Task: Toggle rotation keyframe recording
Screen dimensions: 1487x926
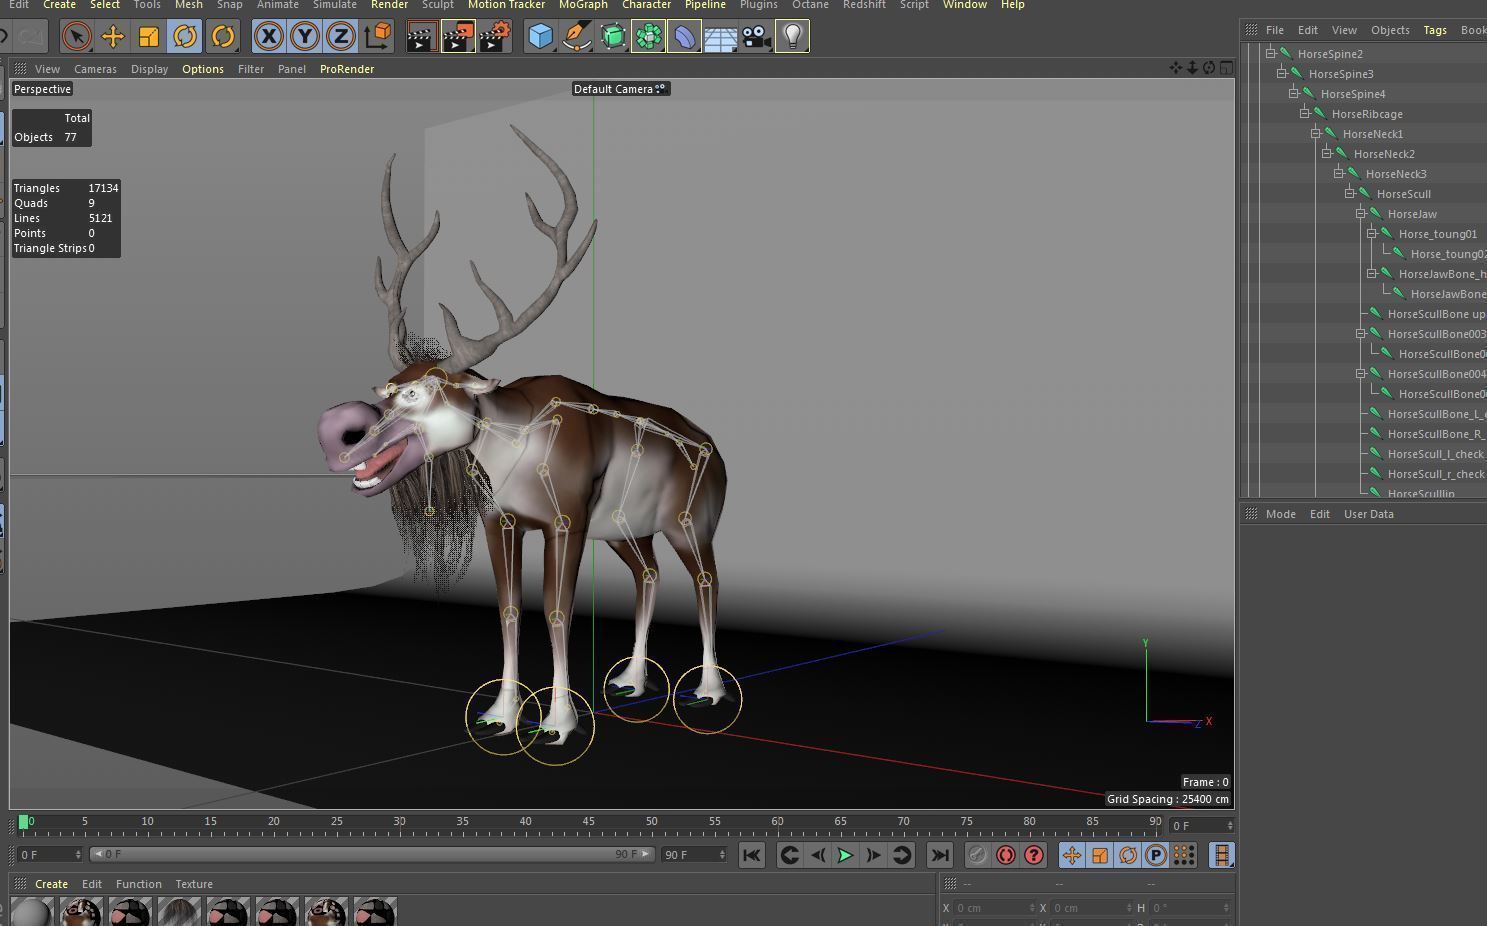Action: tap(1128, 855)
